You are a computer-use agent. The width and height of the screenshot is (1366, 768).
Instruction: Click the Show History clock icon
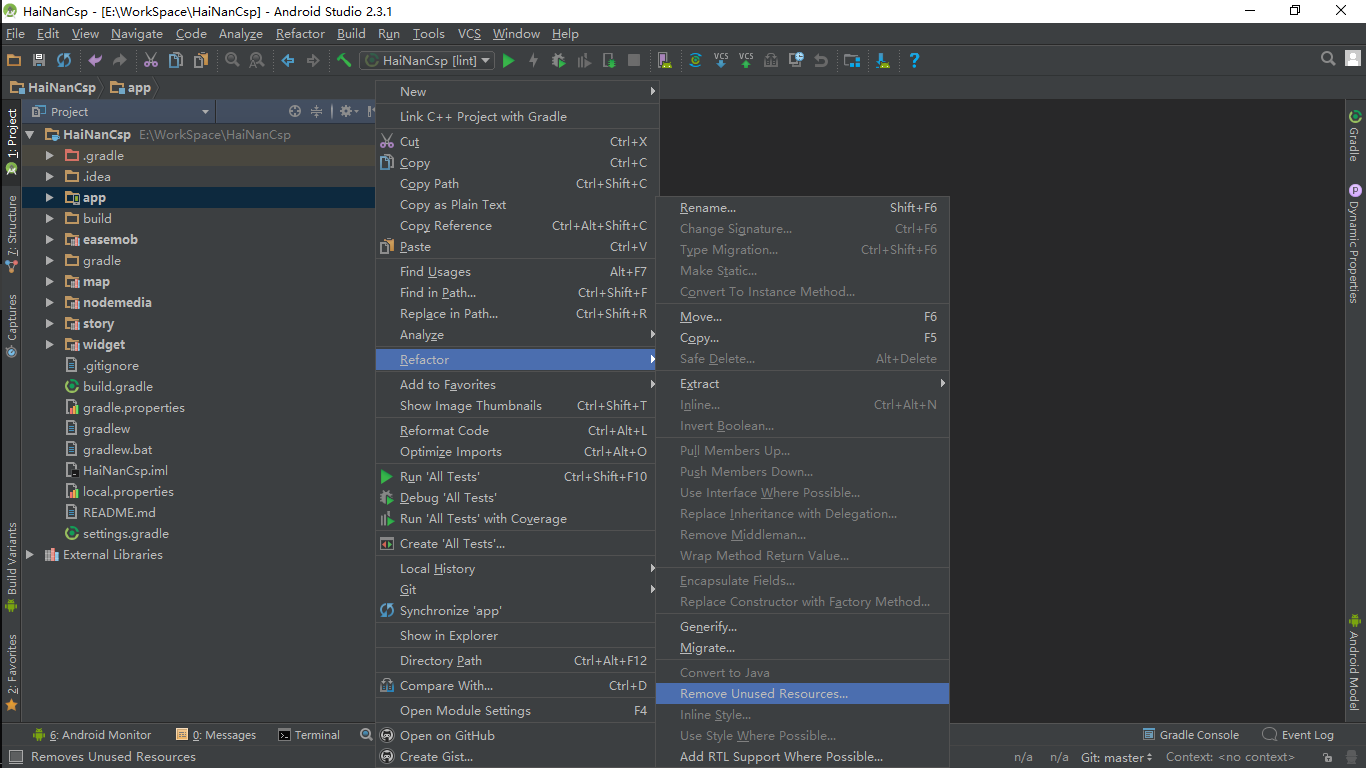[x=796, y=60]
